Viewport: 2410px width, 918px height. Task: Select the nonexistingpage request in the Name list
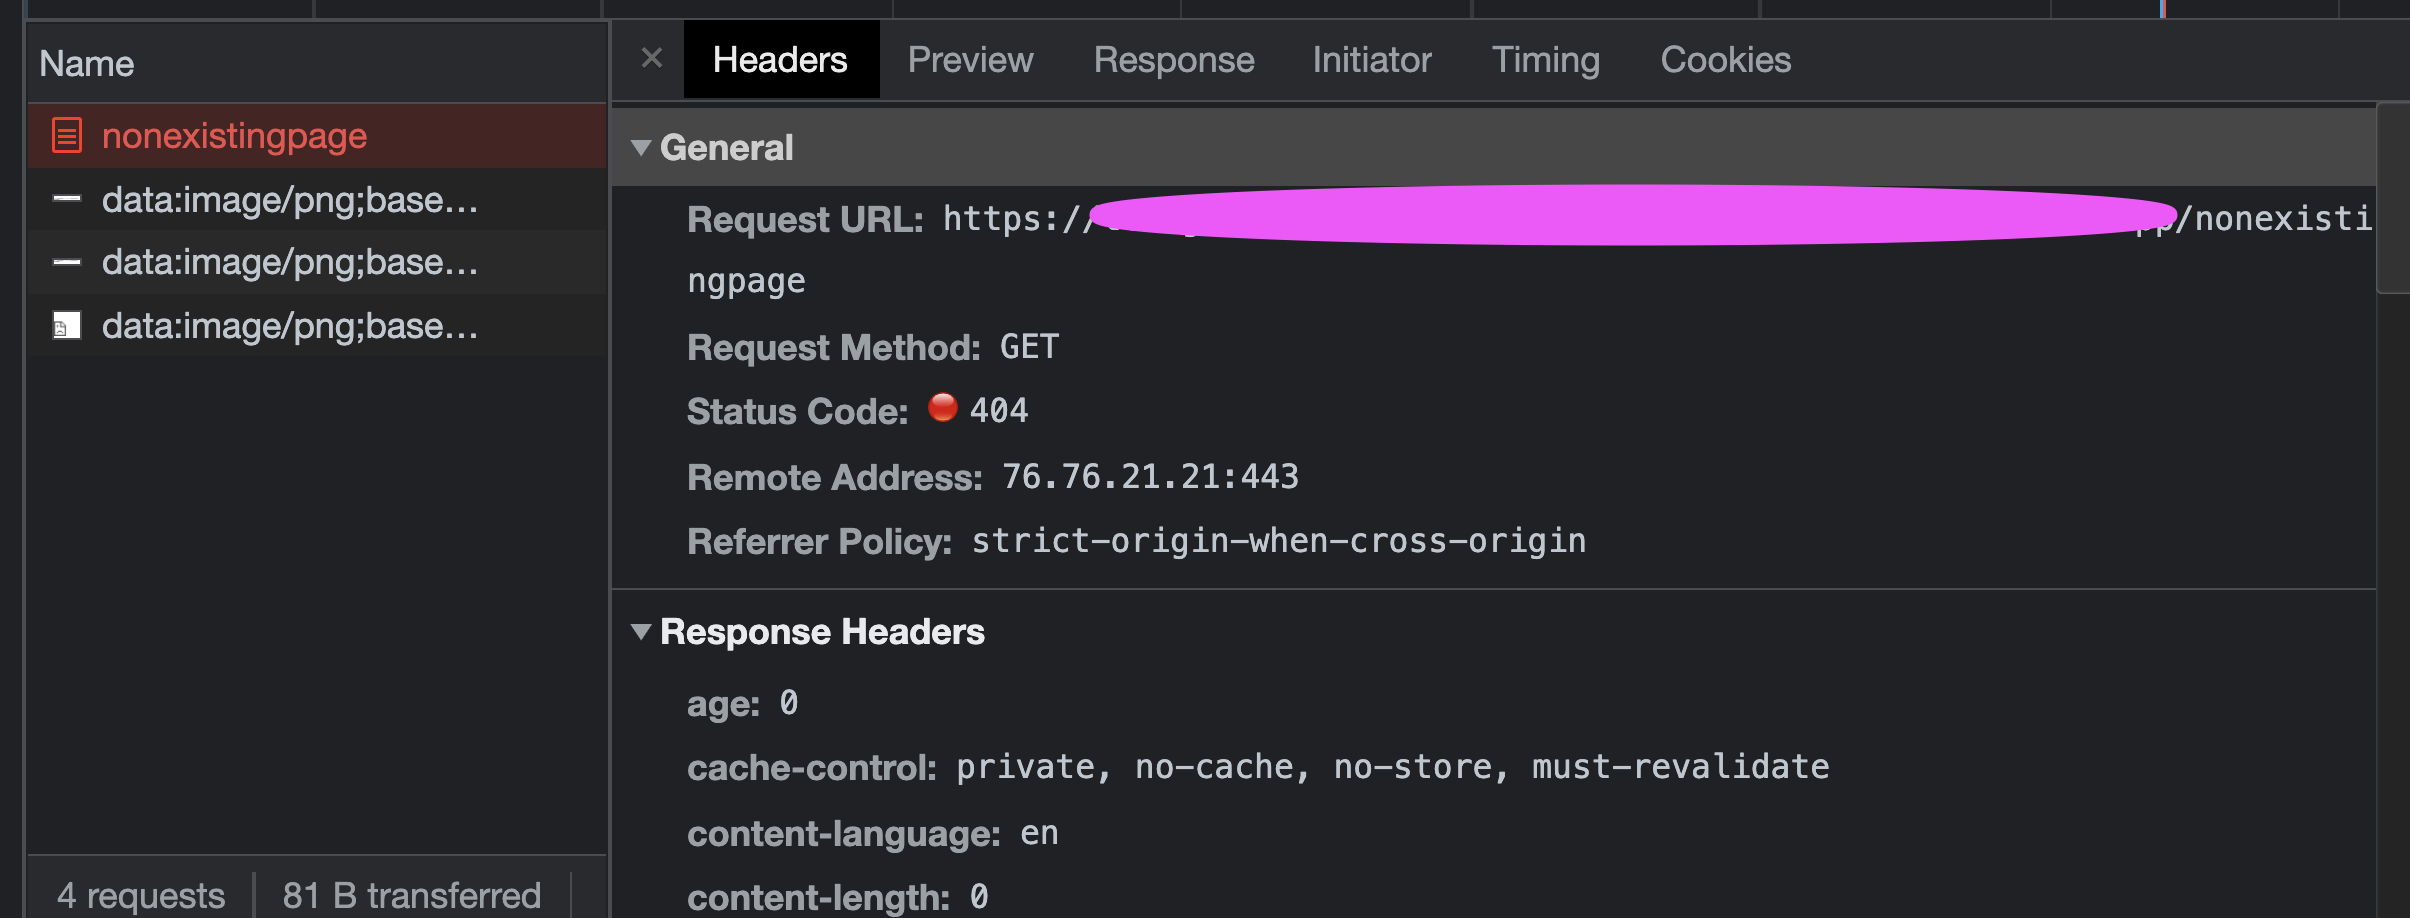pyautogui.click(x=235, y=135)
